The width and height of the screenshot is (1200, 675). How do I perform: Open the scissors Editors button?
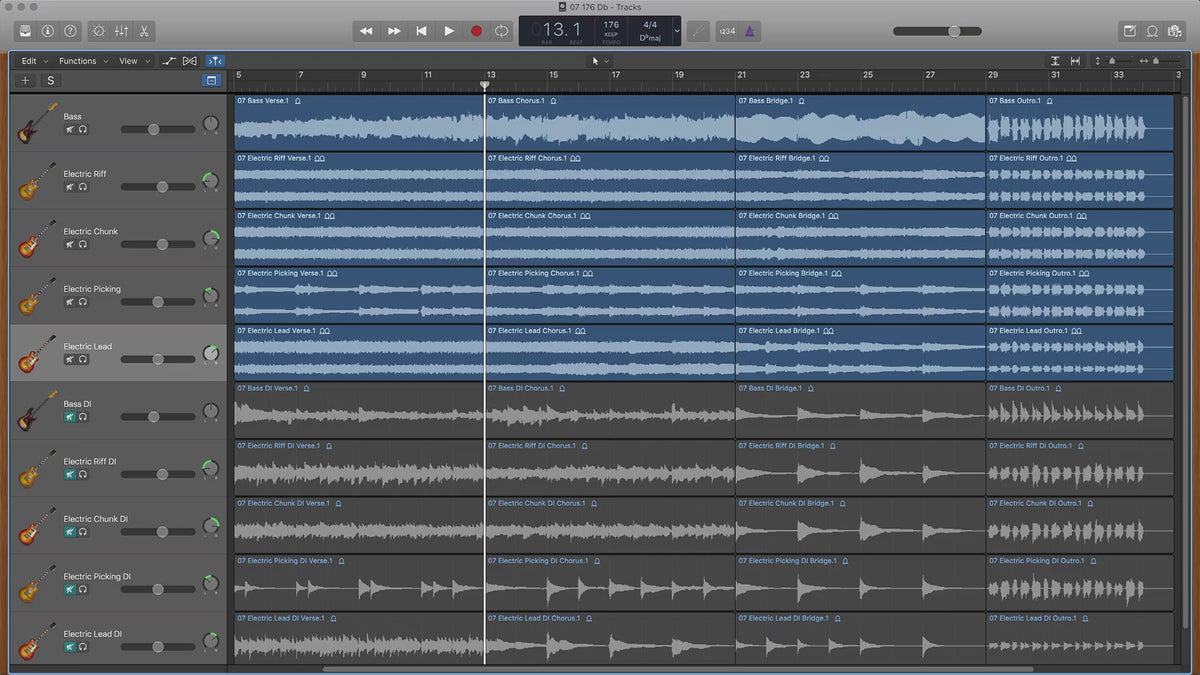coord(144,31)
